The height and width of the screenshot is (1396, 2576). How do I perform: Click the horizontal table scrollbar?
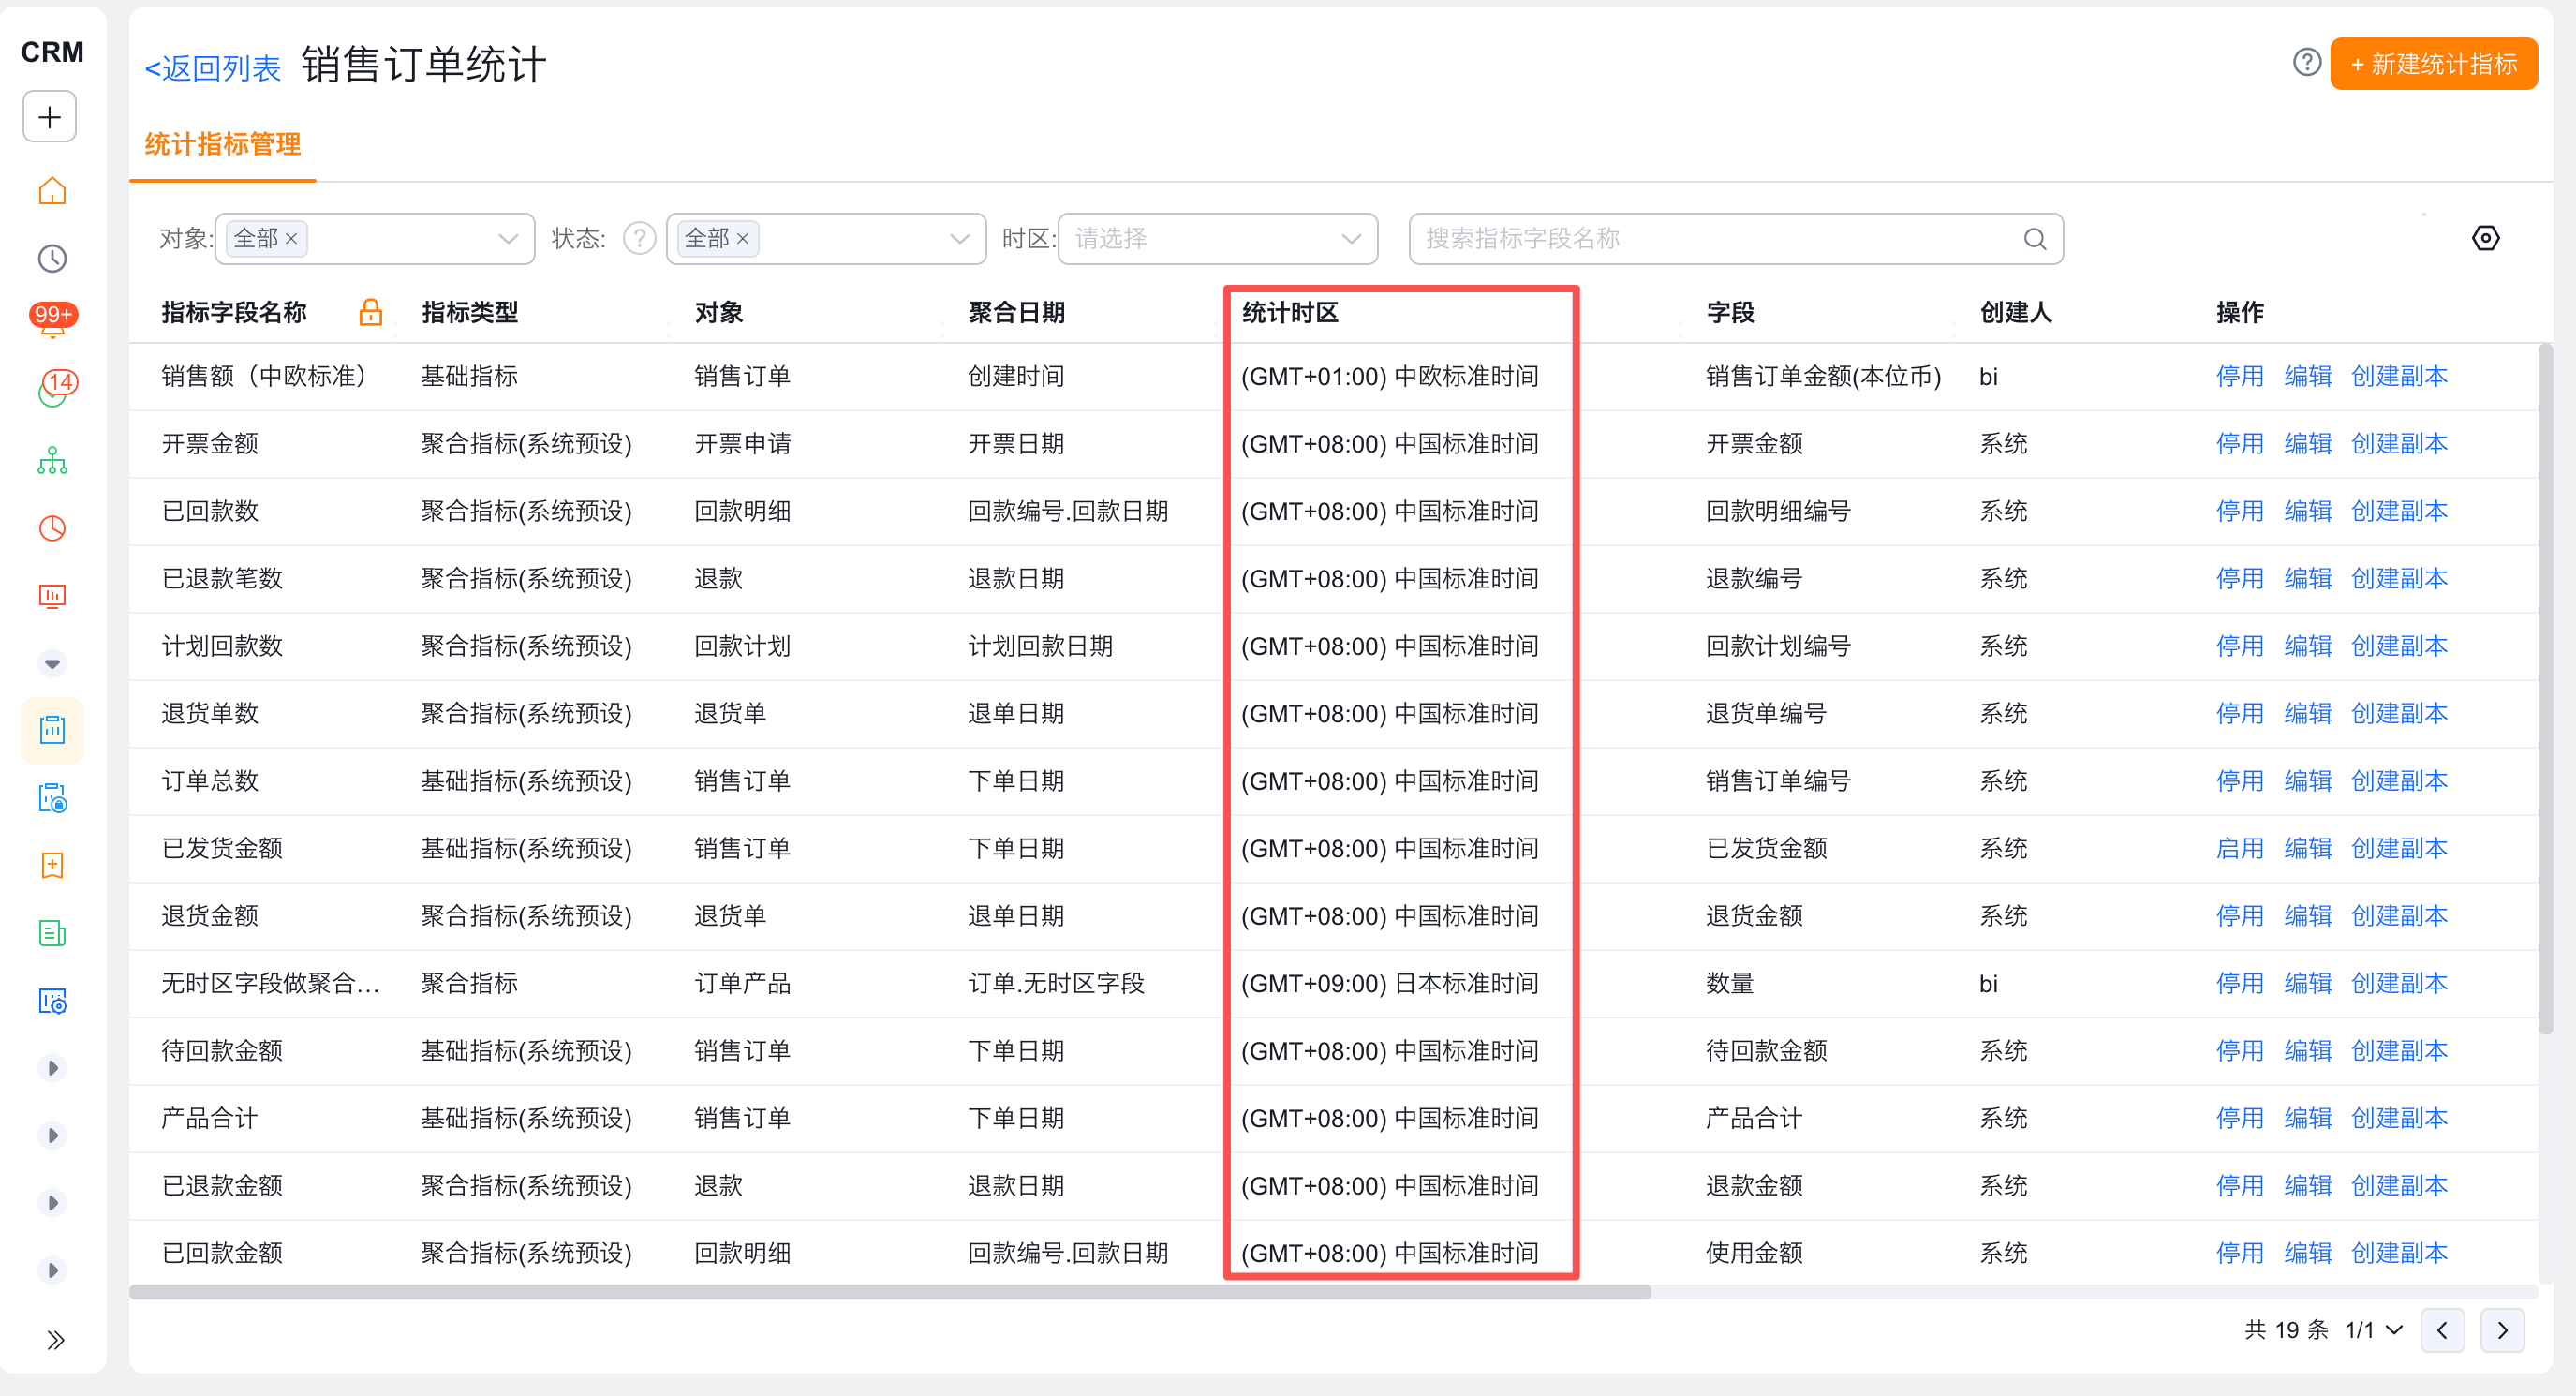pyautogui.click(x=889, y=1292)
